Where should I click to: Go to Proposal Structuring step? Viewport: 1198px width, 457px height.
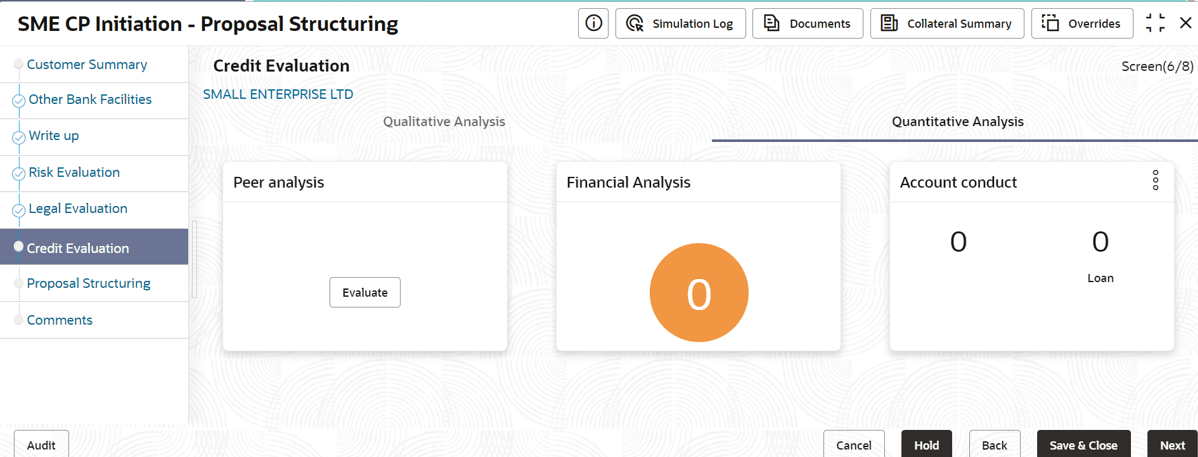(x=89, y=284)
